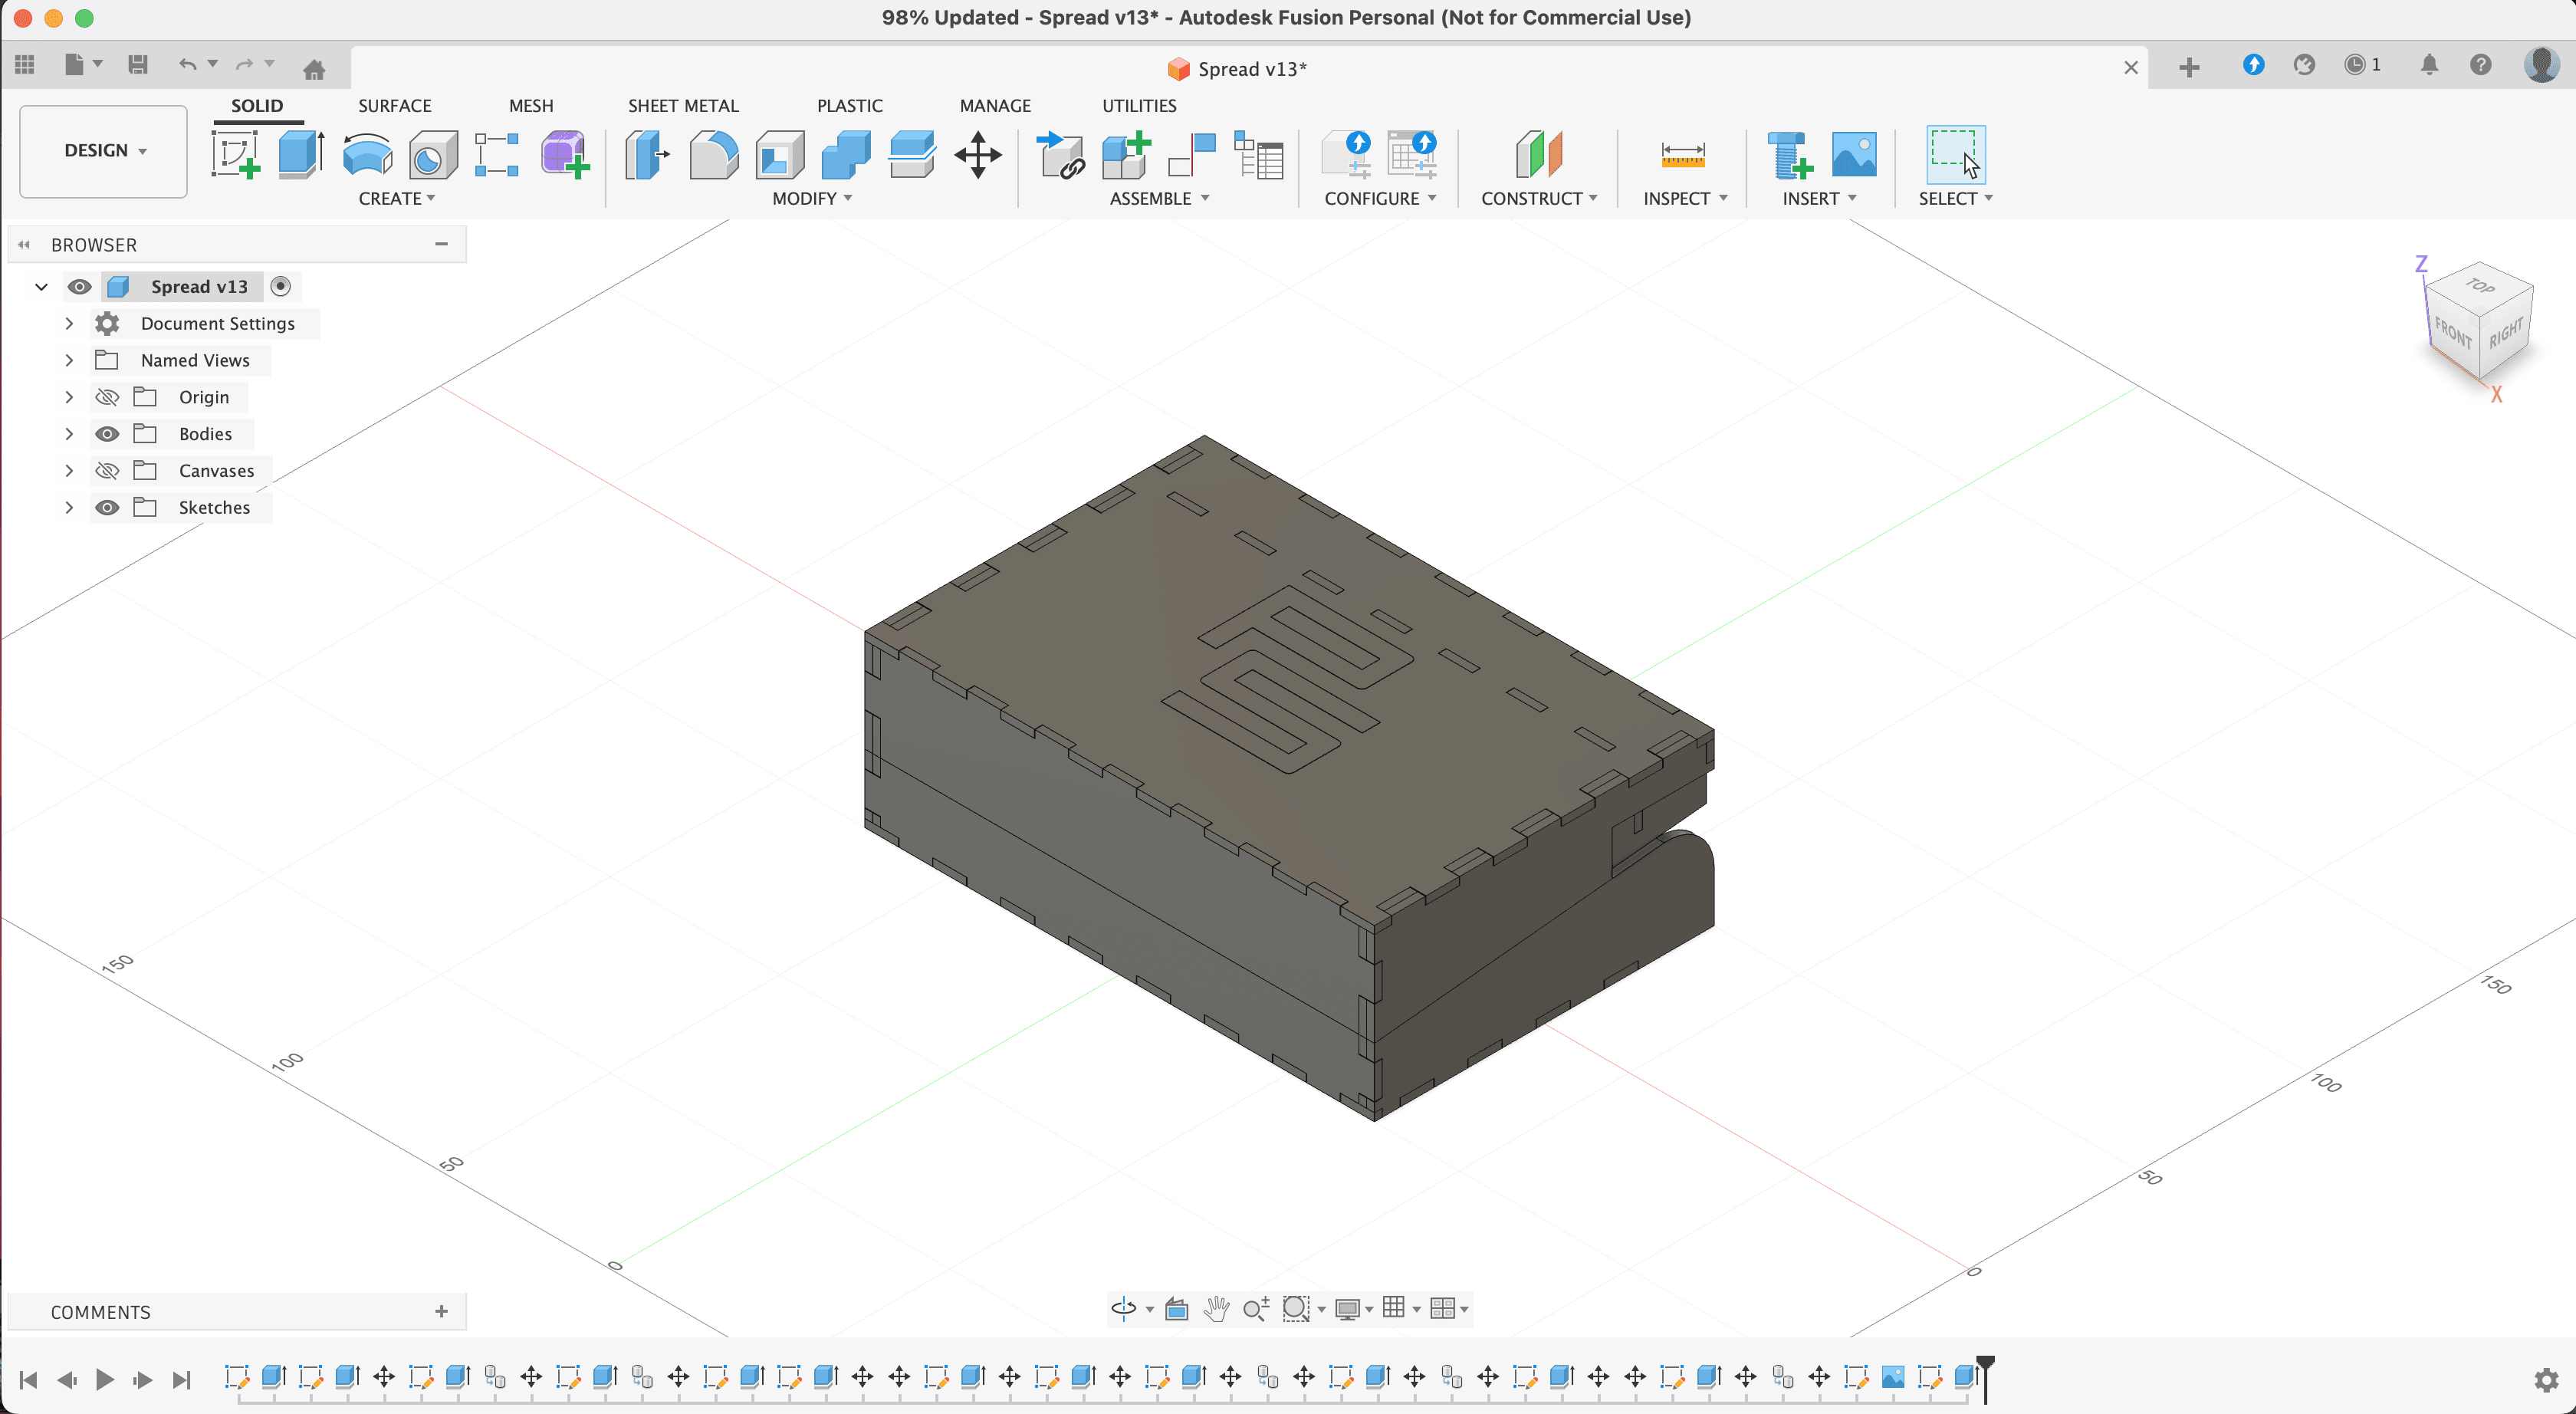Click the Joint tool icon
The width and height of the screenshot is (2576, 1414).
(1191, 155)
